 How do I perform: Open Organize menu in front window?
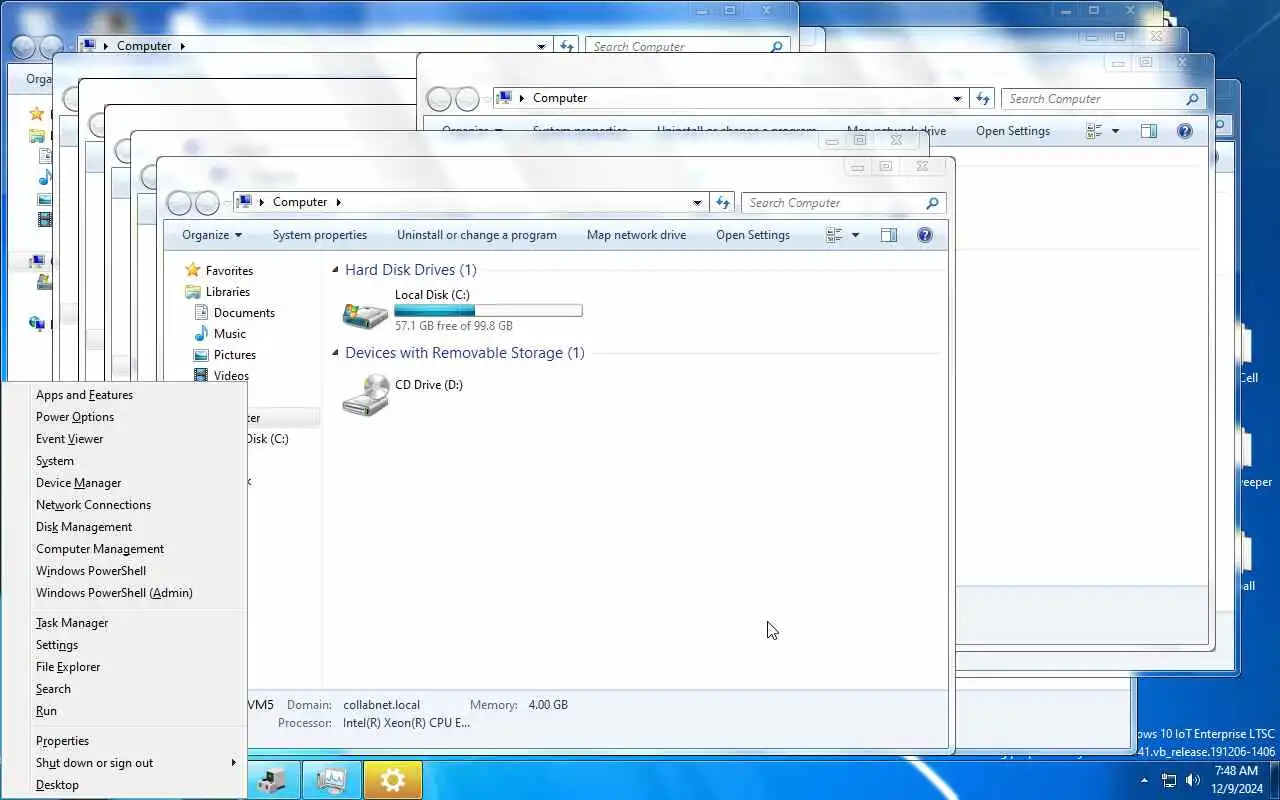[x=212, y=235]
